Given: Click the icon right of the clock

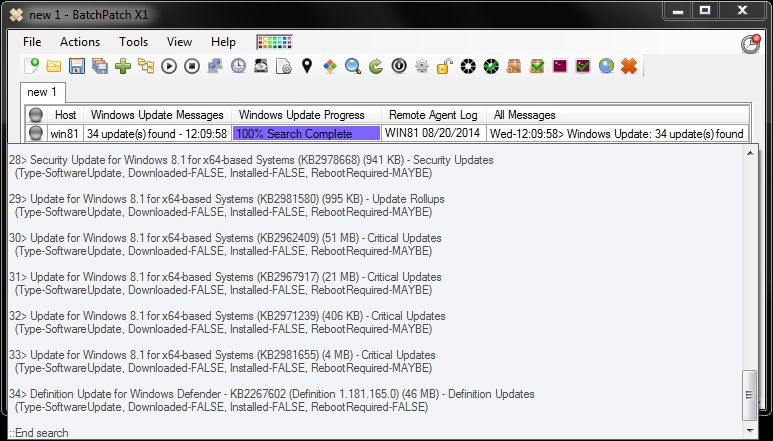Looking at the screenshot, I should tap(261, 66).
